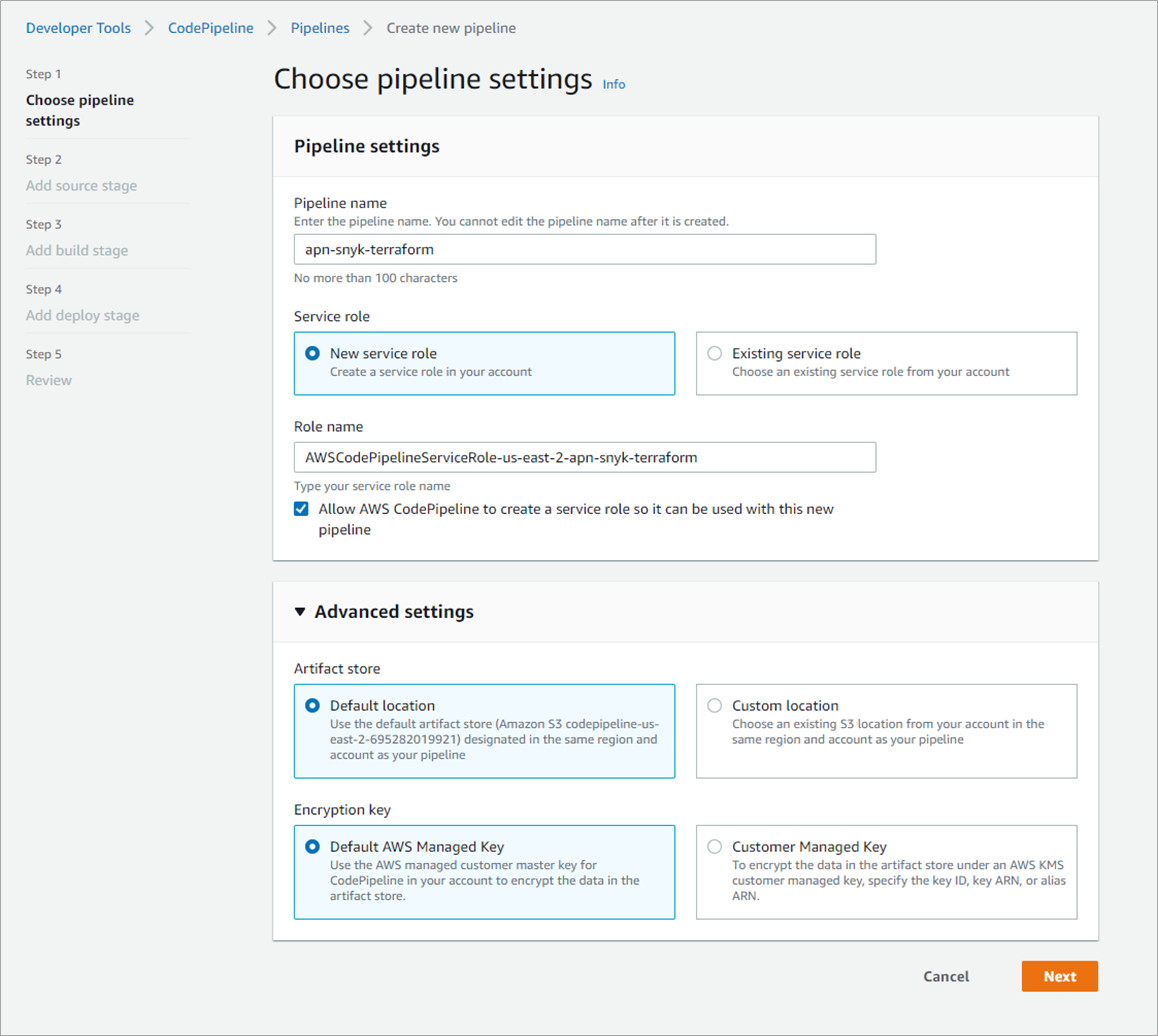Viewport: 1158px width, 1036px height.
Task: Open Step 2 Add source stage
Action: point(82,186)
